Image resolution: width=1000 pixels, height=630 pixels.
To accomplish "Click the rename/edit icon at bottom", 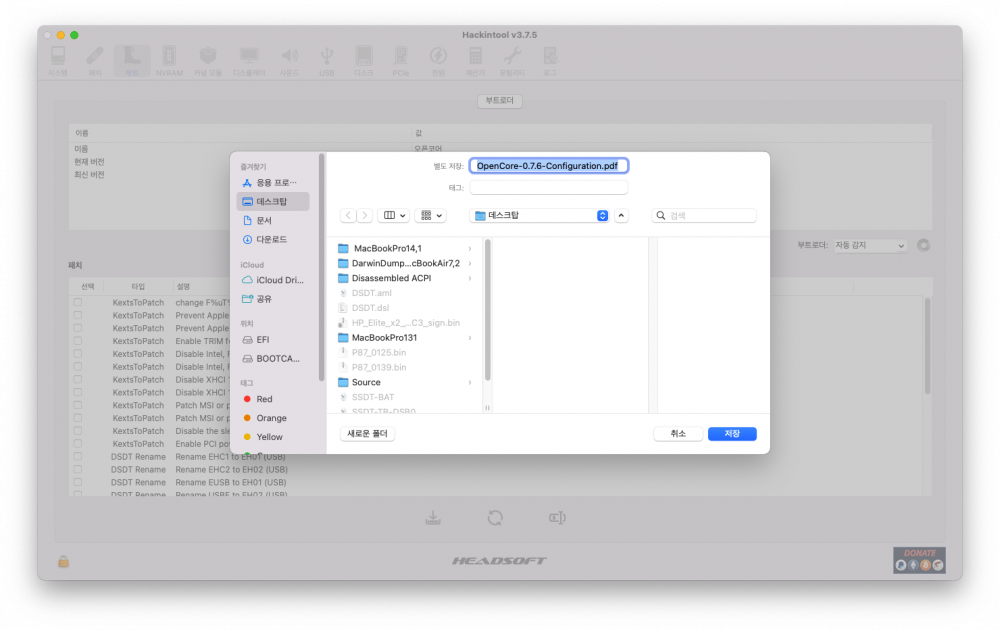I will point(557,517).
